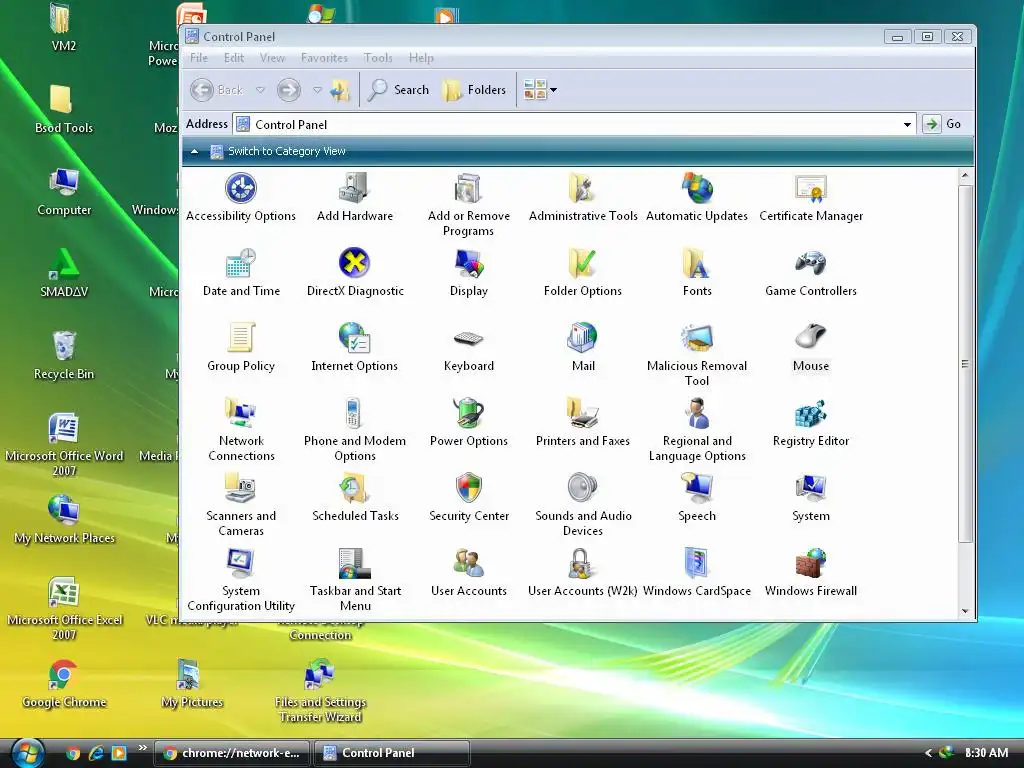
Task: Expand the Address bar dropdown arrow
Action: point(907,124)
